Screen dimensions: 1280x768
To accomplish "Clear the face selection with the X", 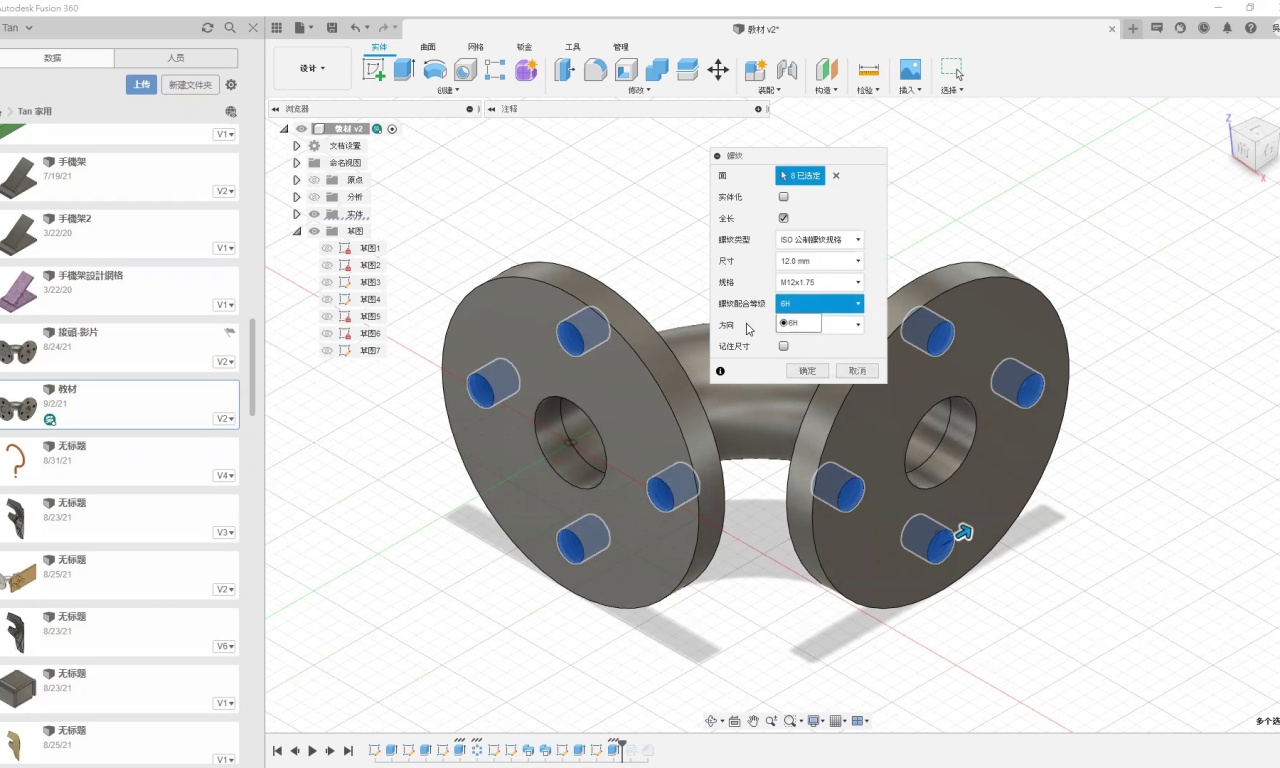I will pyautogui.click(x=837, y=176).
